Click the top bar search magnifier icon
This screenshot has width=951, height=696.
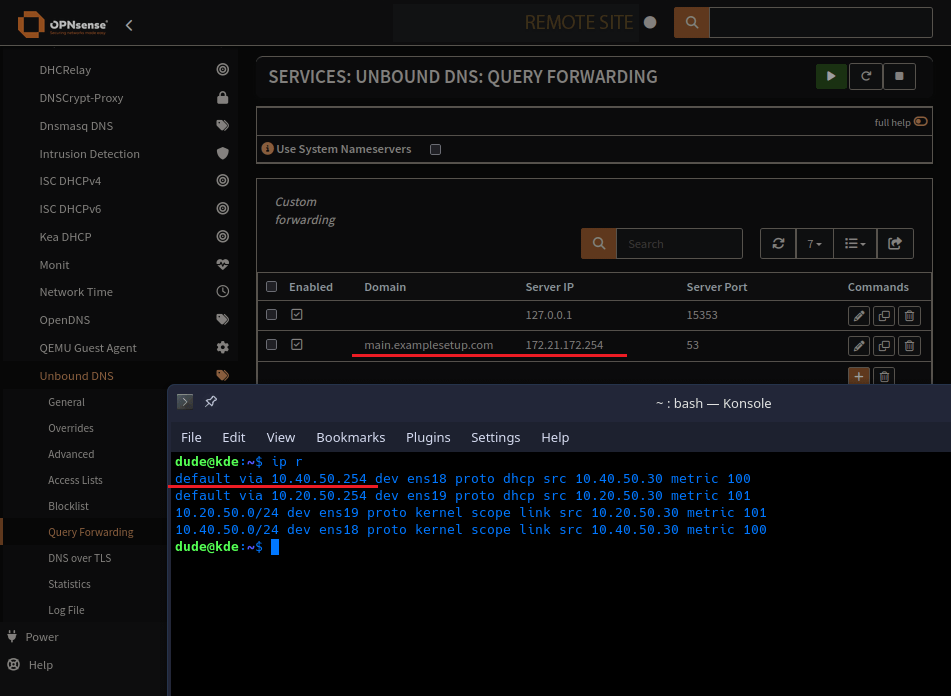pyautogui.click(x=691, y=22)
